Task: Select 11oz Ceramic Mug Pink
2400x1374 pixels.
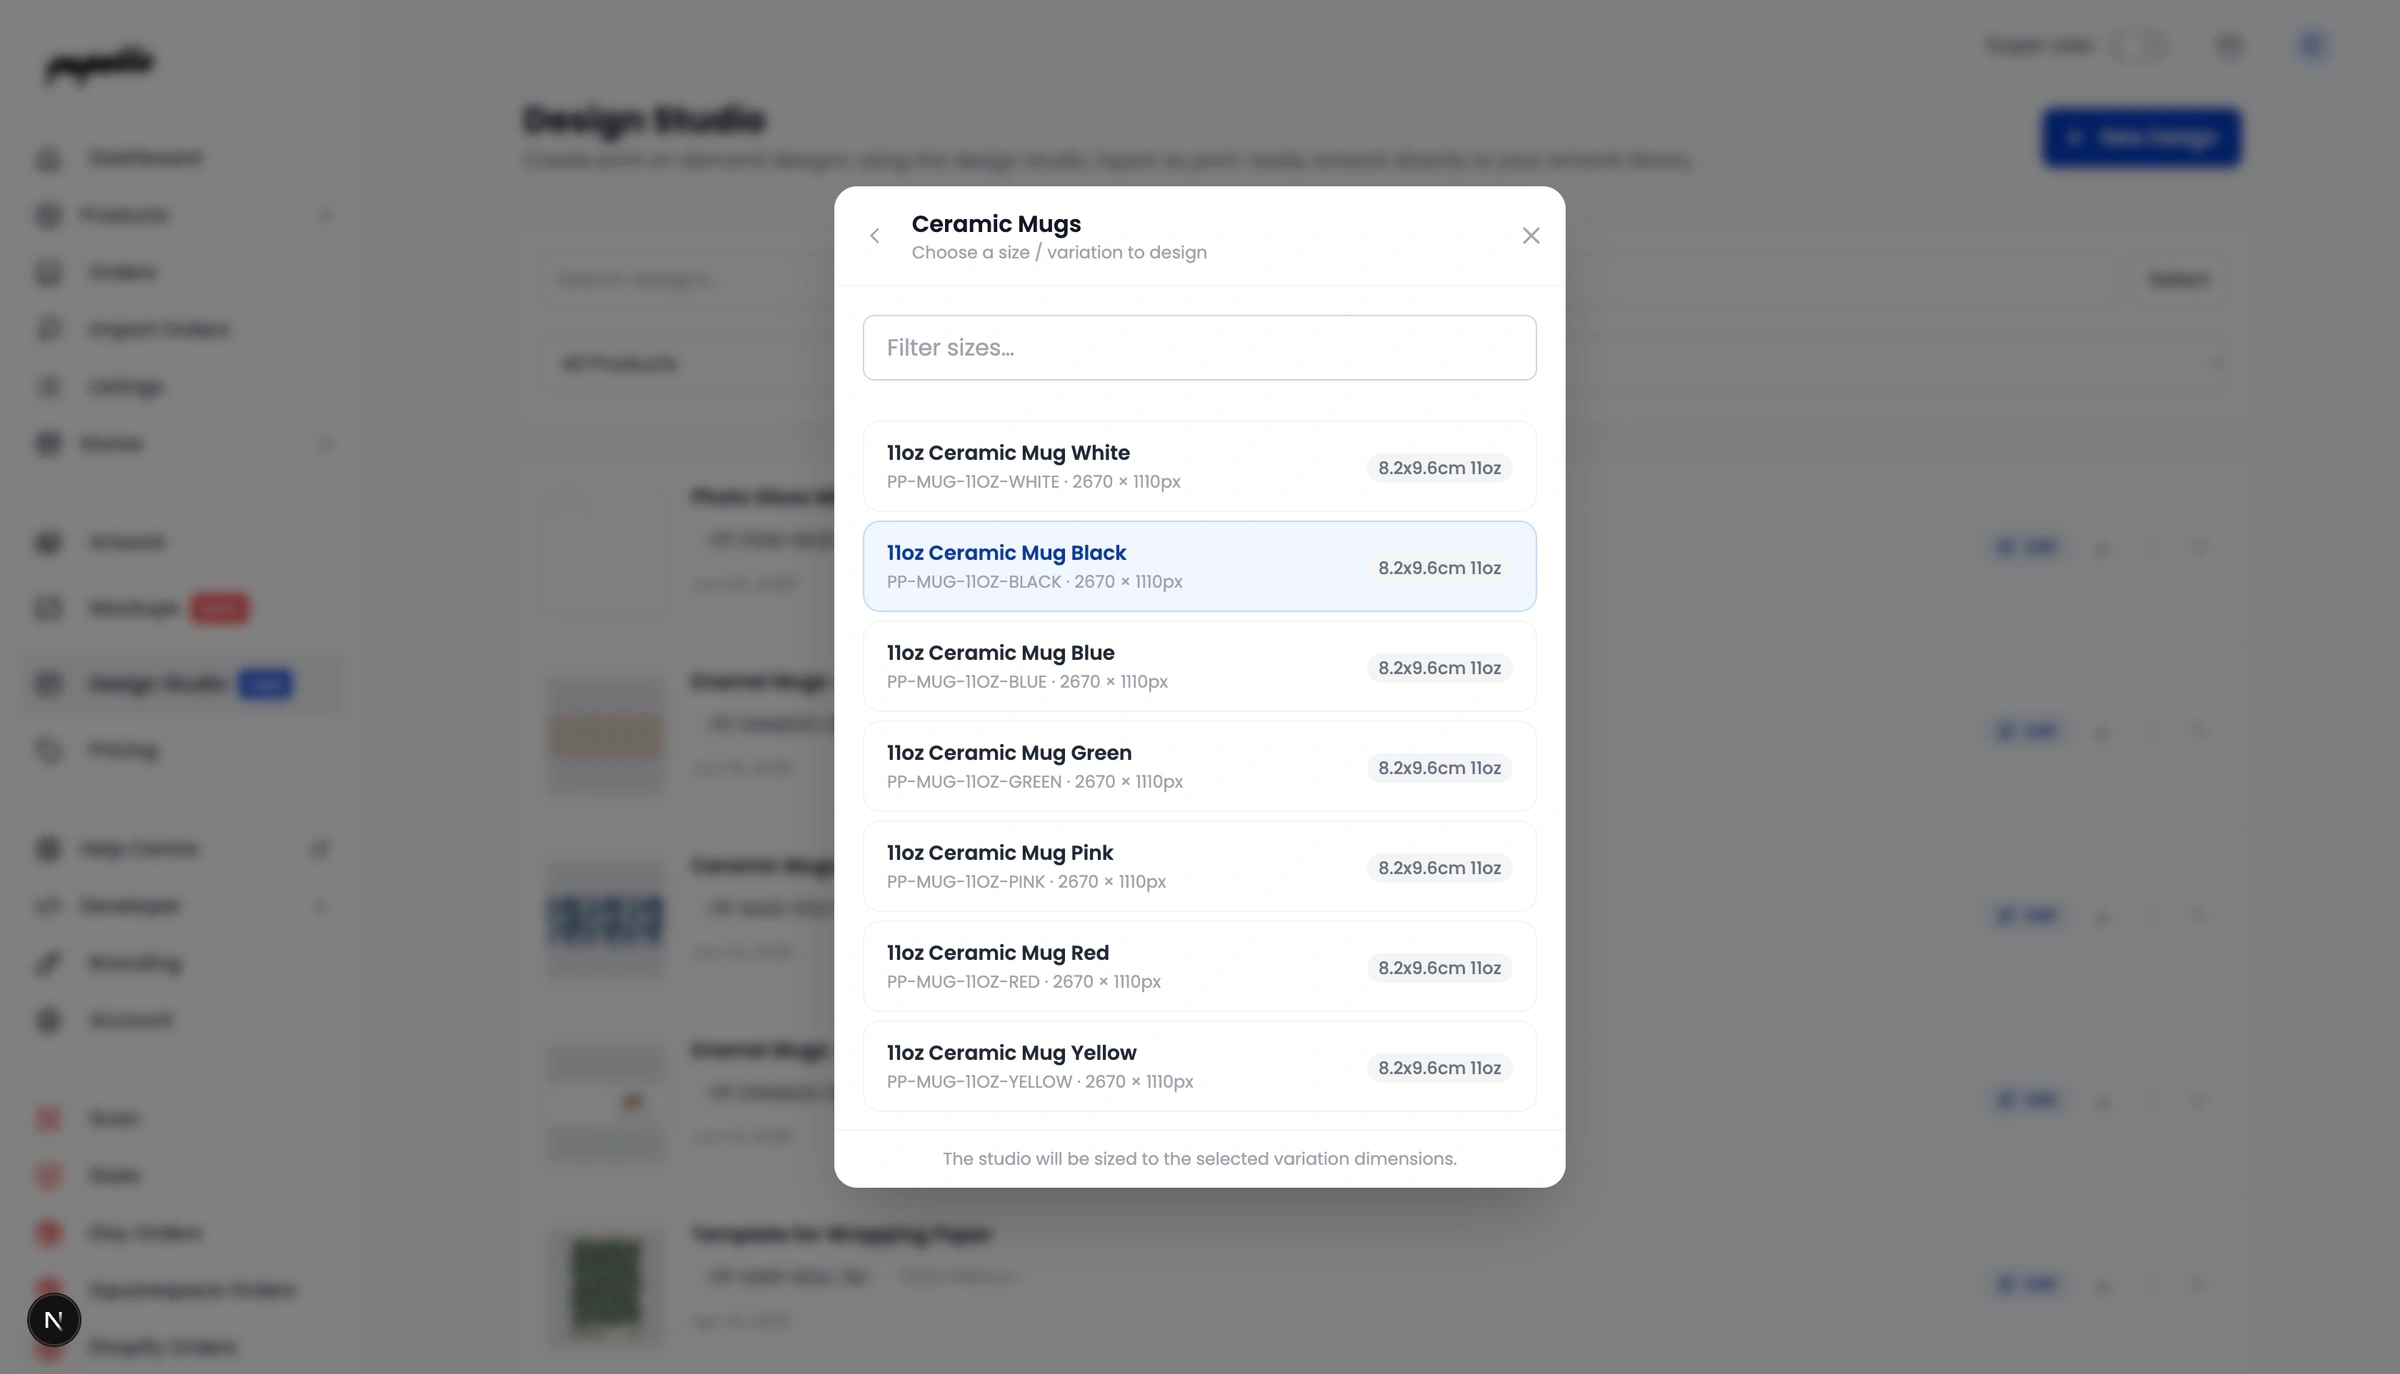Action: 1199,867
